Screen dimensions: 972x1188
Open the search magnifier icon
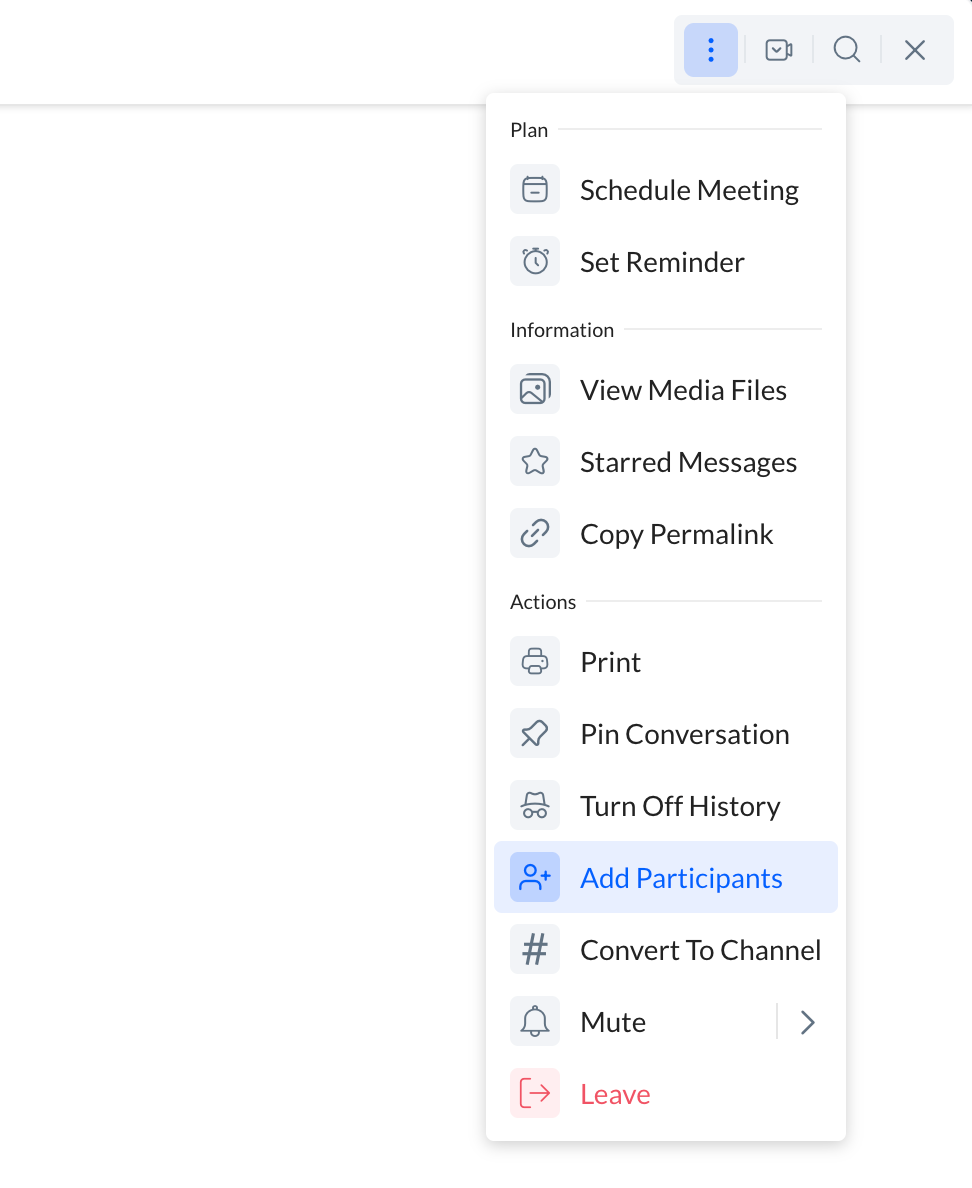pos(846,50)
